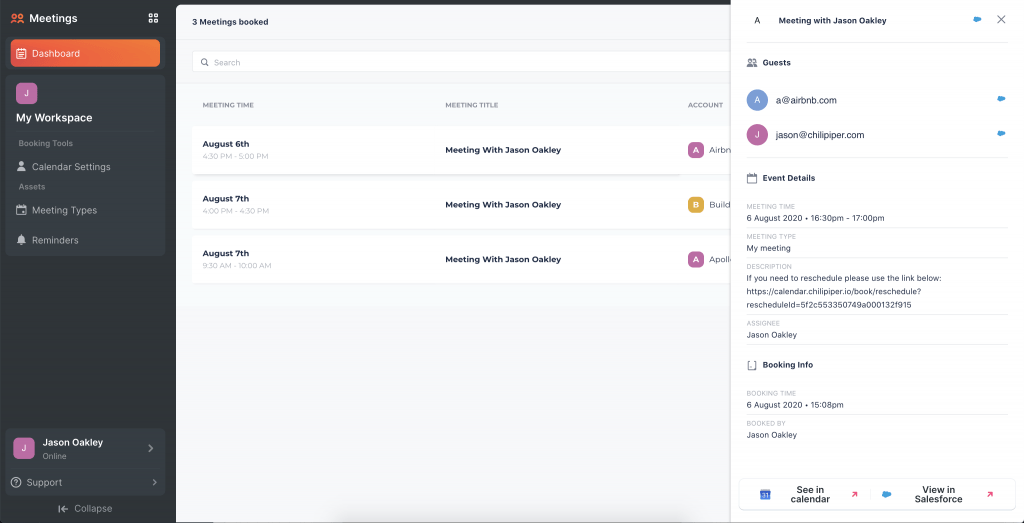Click the Meetings logo icon
This screenshot has height=523, width=1024.
click(x=18, y=18)
